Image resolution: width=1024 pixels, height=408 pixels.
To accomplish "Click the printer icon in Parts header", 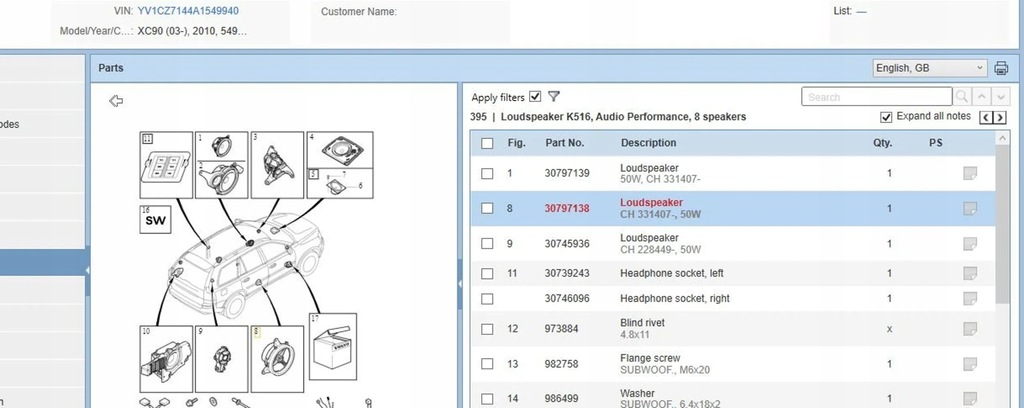I will coord(1000,68).
